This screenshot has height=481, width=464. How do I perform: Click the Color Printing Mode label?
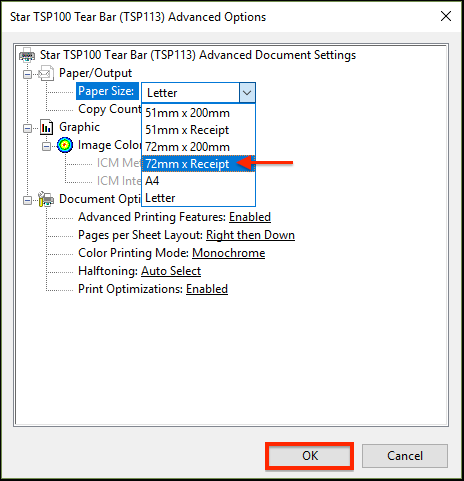[x=134, y=253]
